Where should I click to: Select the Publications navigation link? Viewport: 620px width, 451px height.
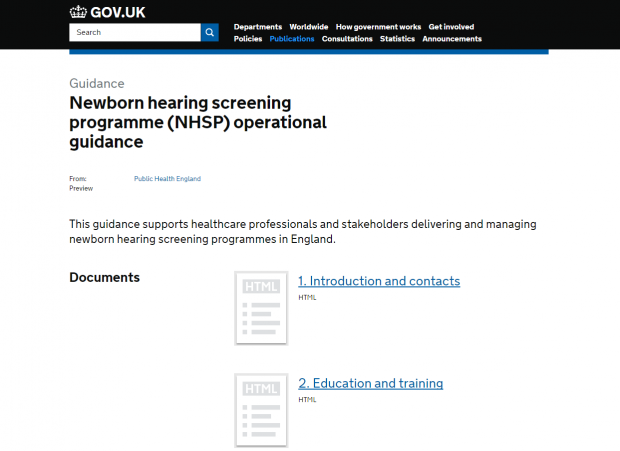point(292,39)
